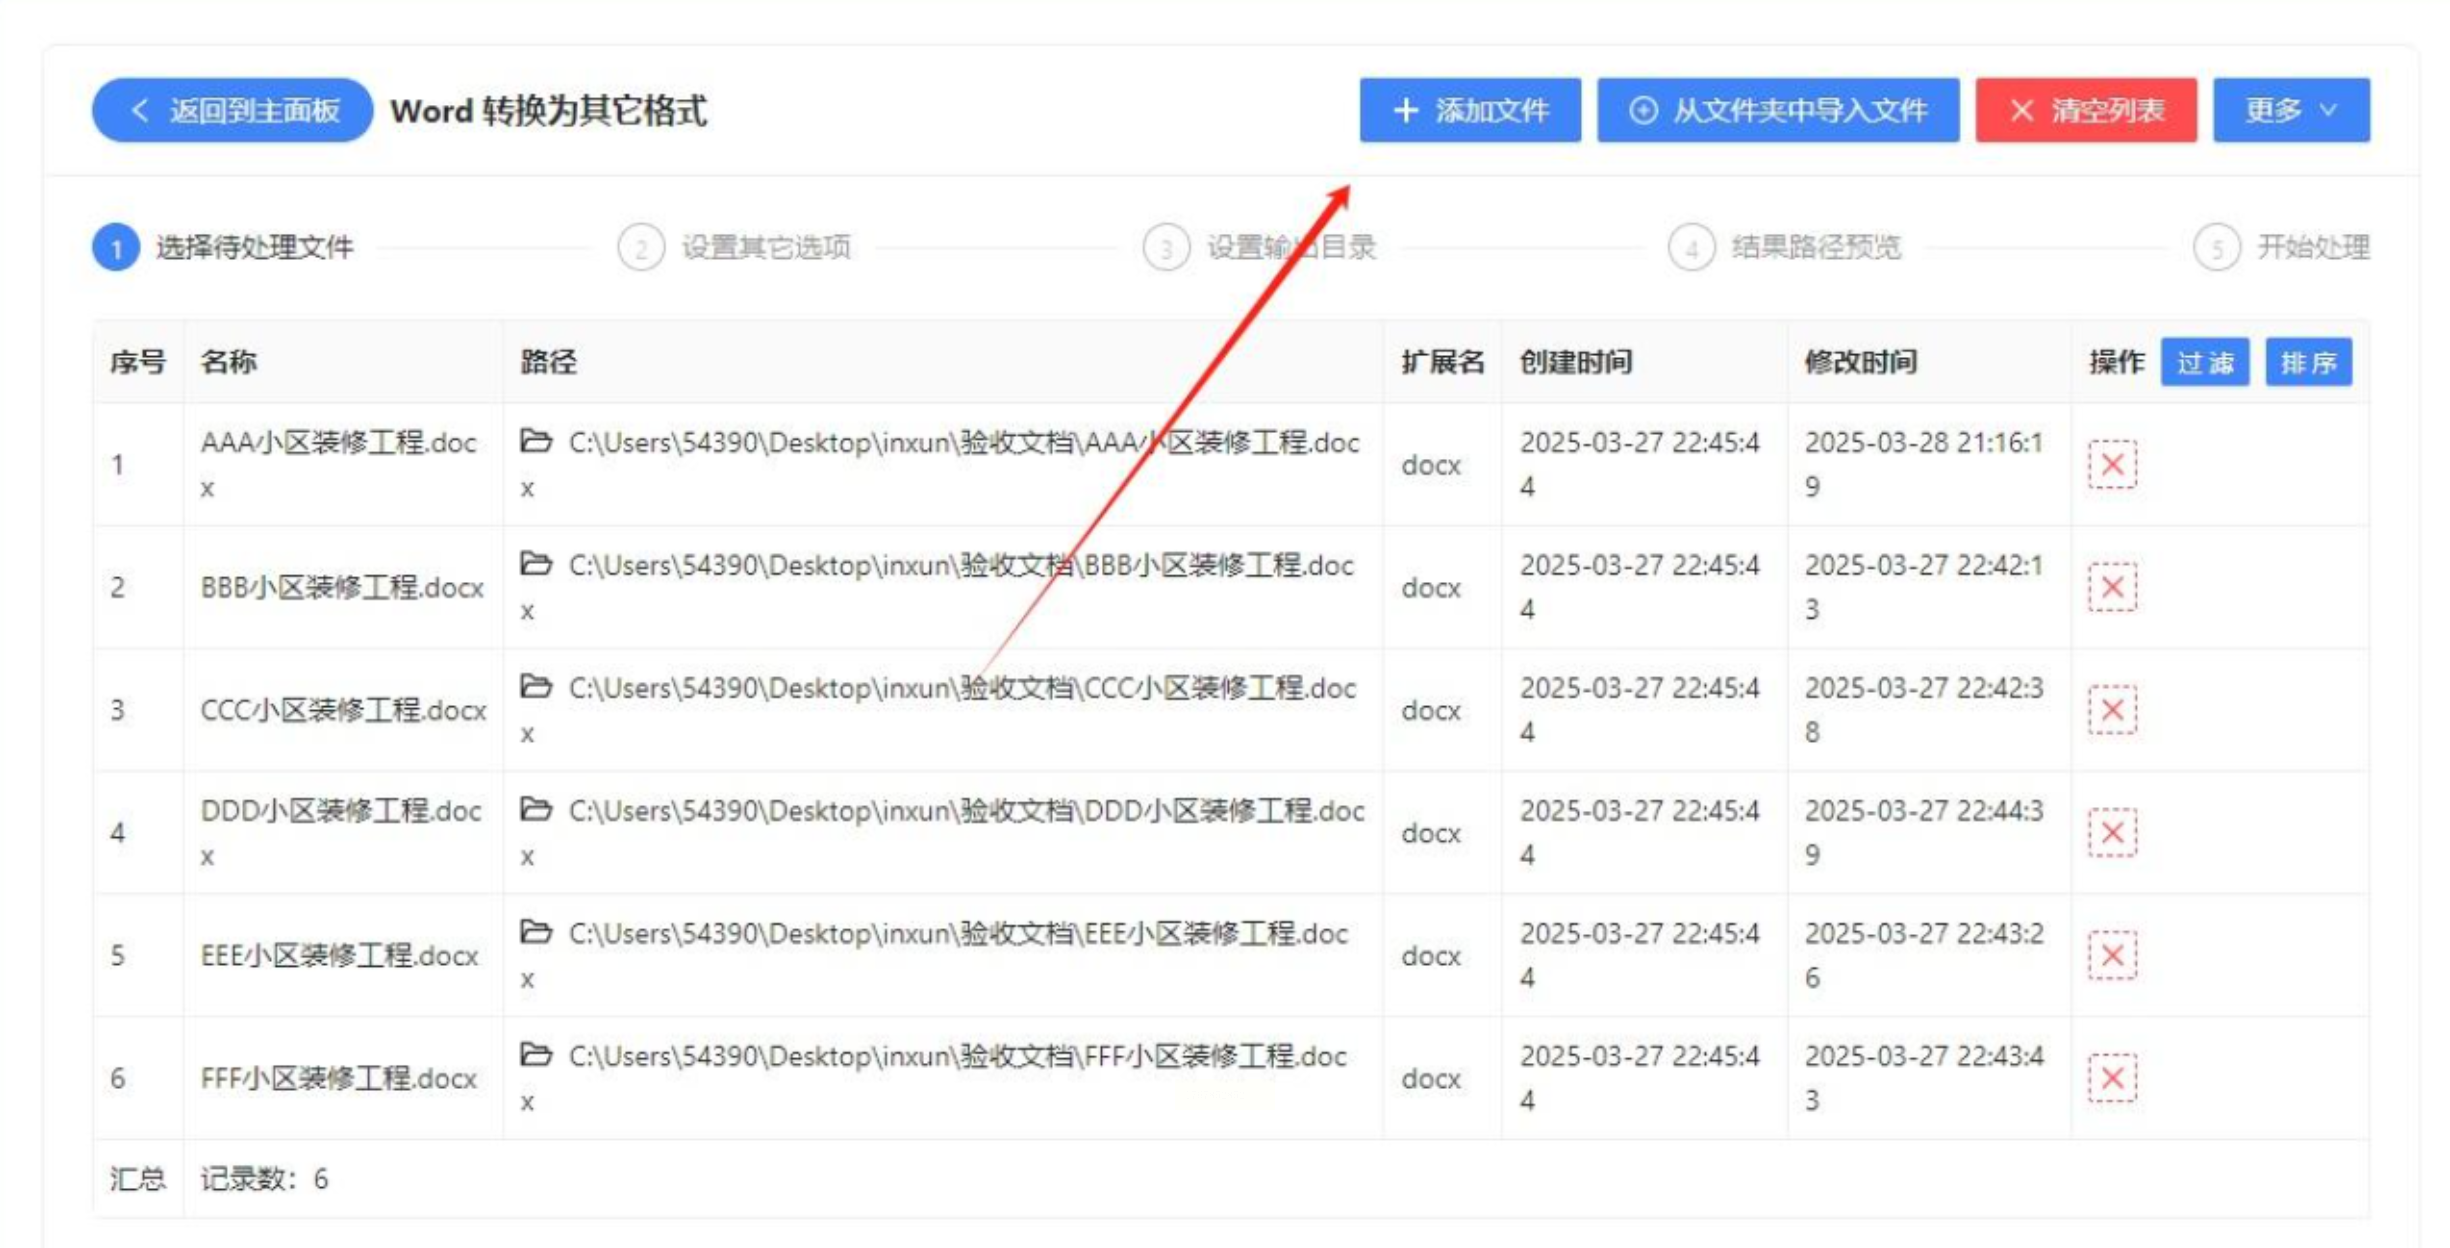The height and width of the screenshot is (1248, 2450).
Task: Open folder icon for CCC file path
Action: click(536, 687)
